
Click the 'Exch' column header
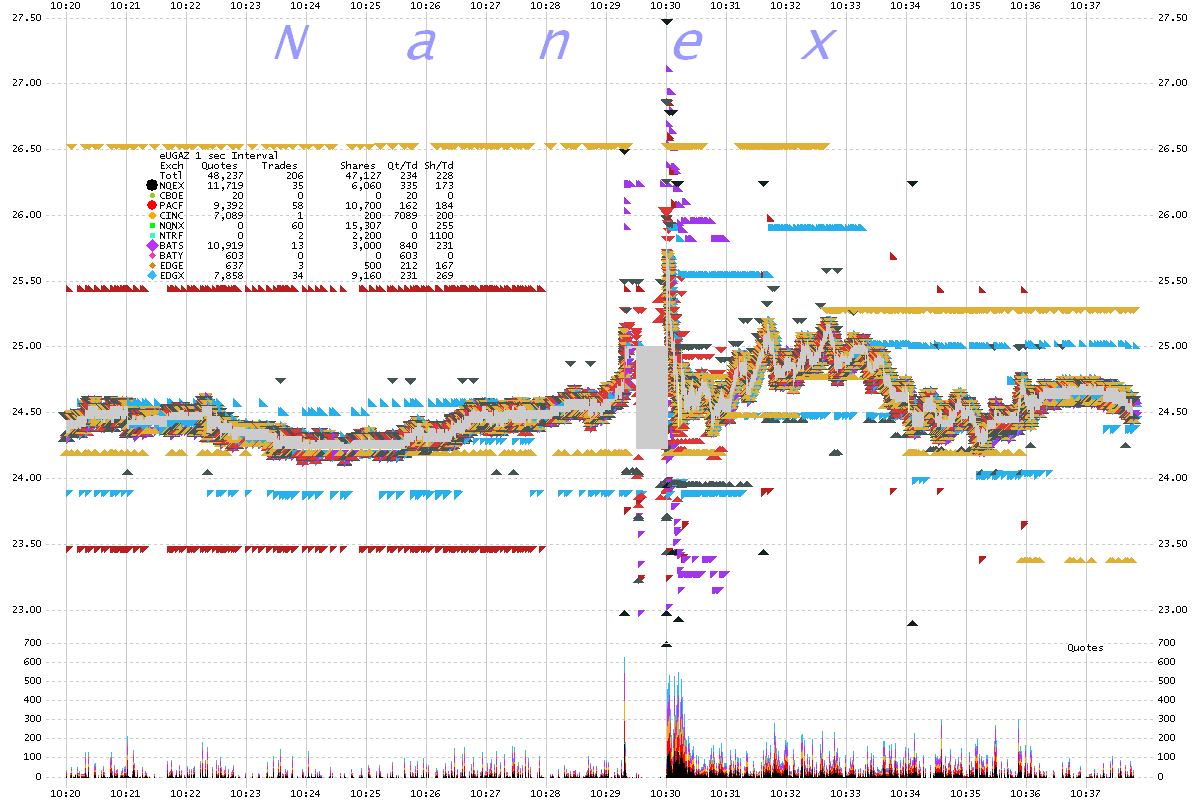coord(172,166)
